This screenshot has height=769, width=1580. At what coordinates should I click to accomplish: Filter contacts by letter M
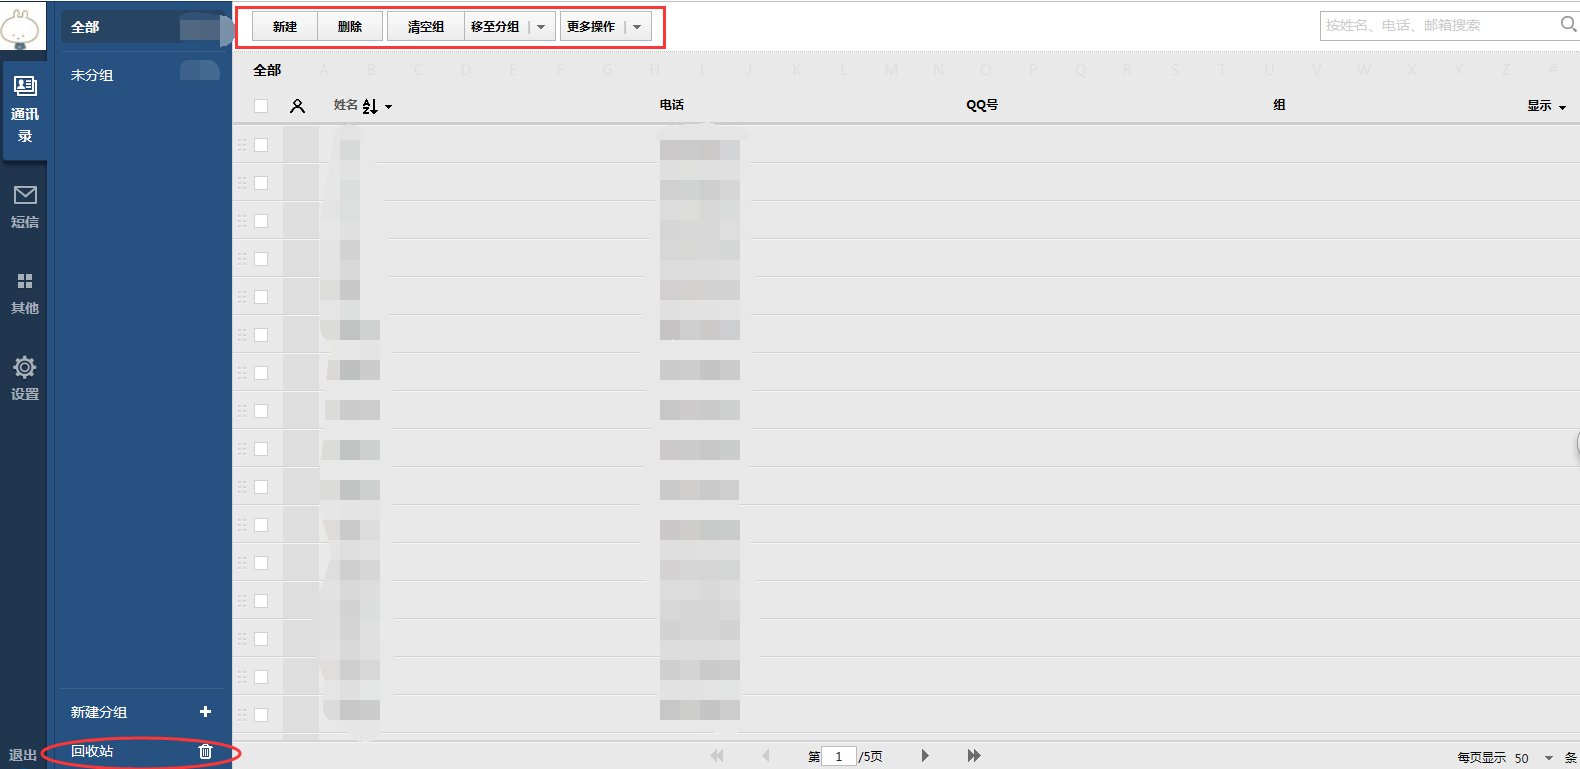tap(891, 70)
